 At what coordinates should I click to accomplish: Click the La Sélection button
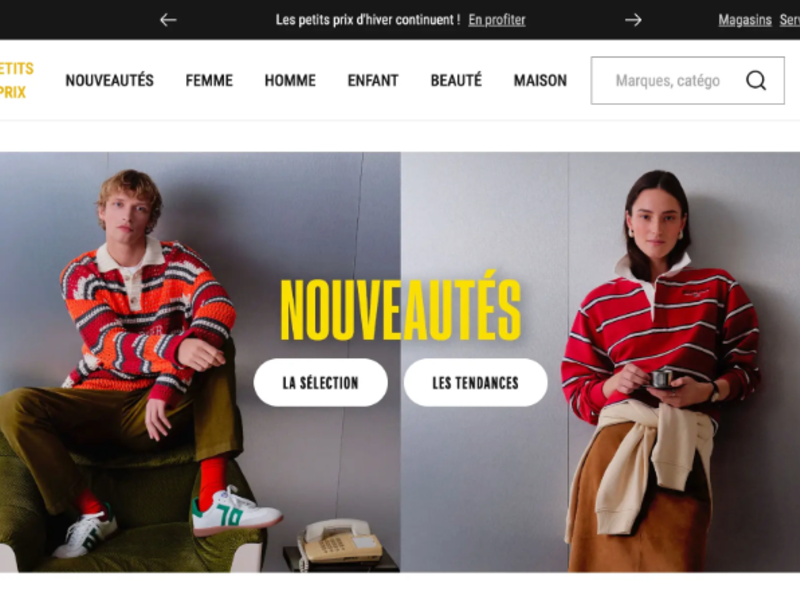[x=320, y=383]
